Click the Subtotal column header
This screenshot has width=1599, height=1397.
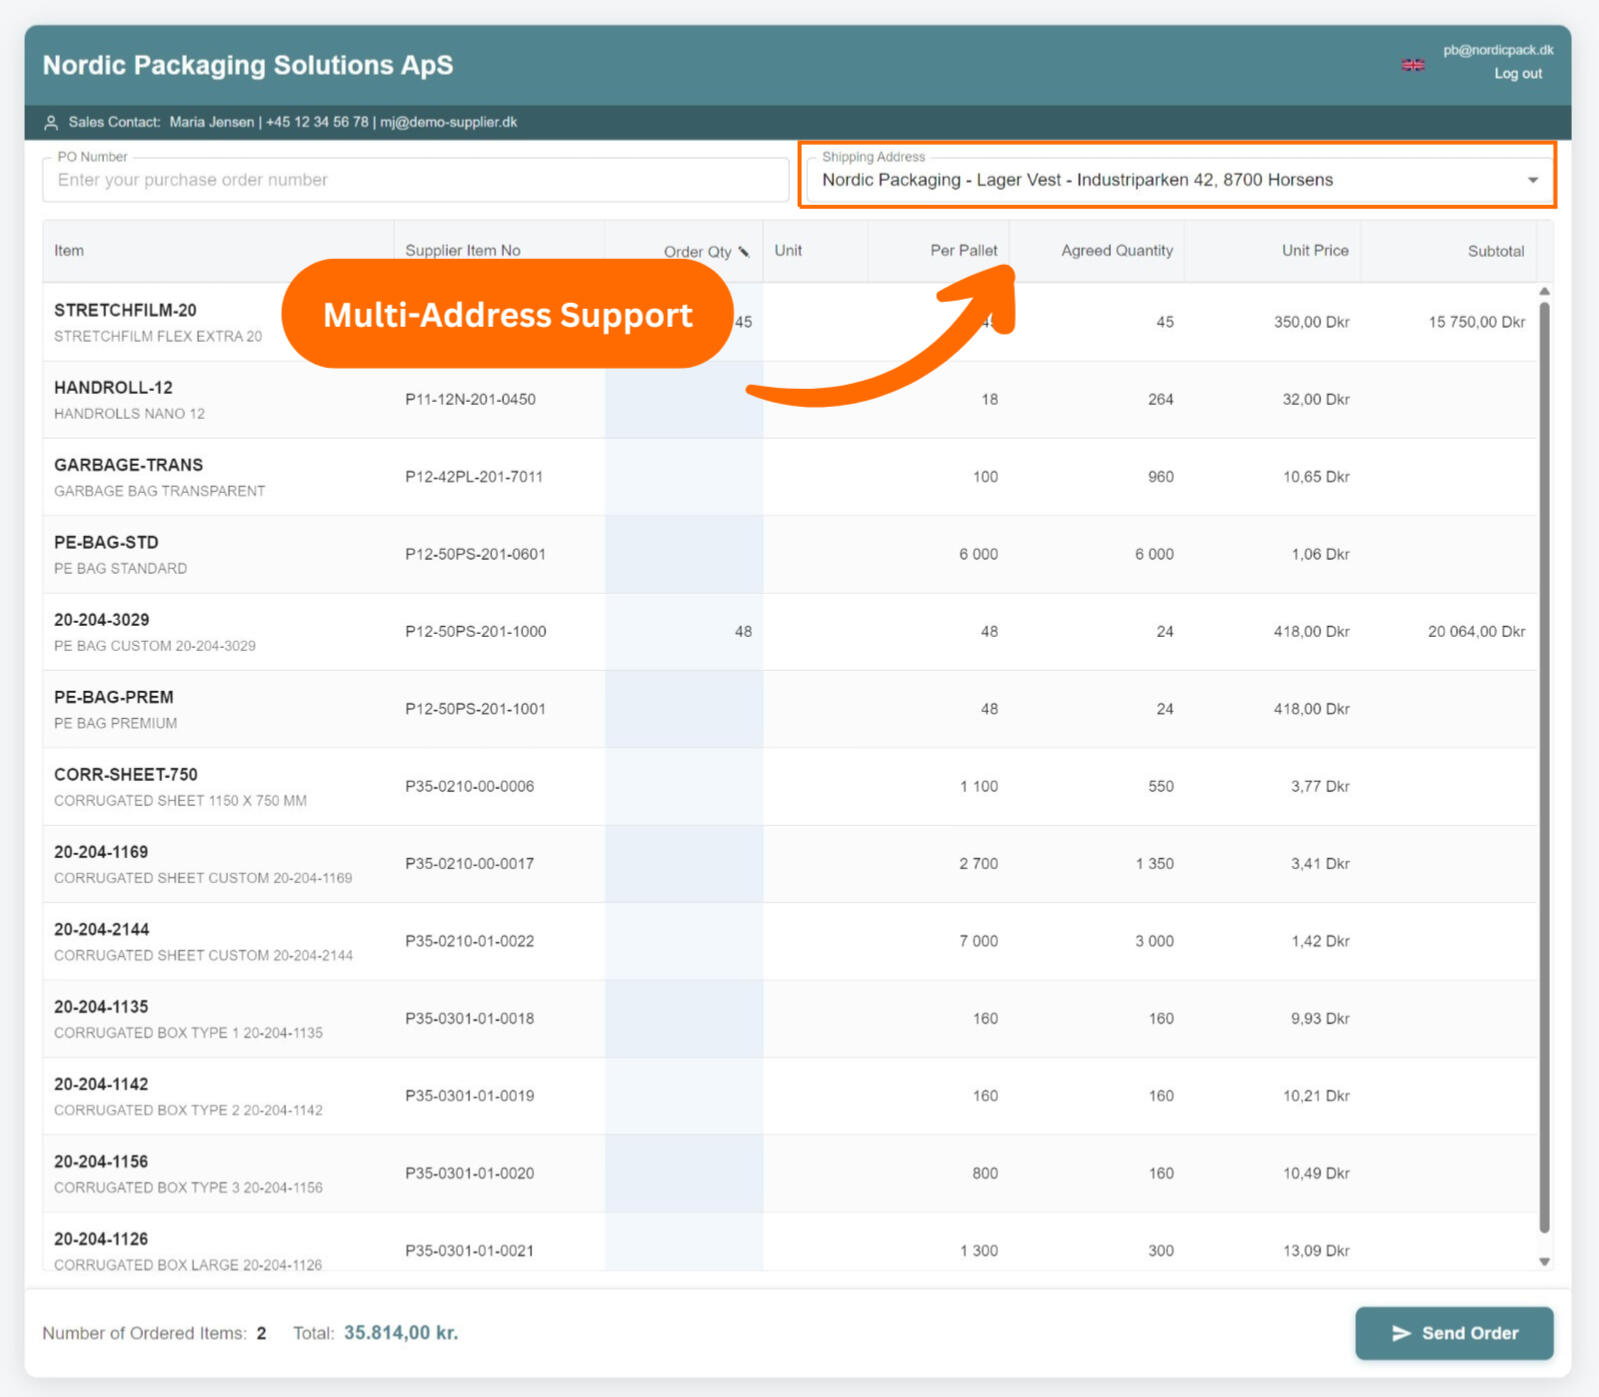coord(1495,251)
